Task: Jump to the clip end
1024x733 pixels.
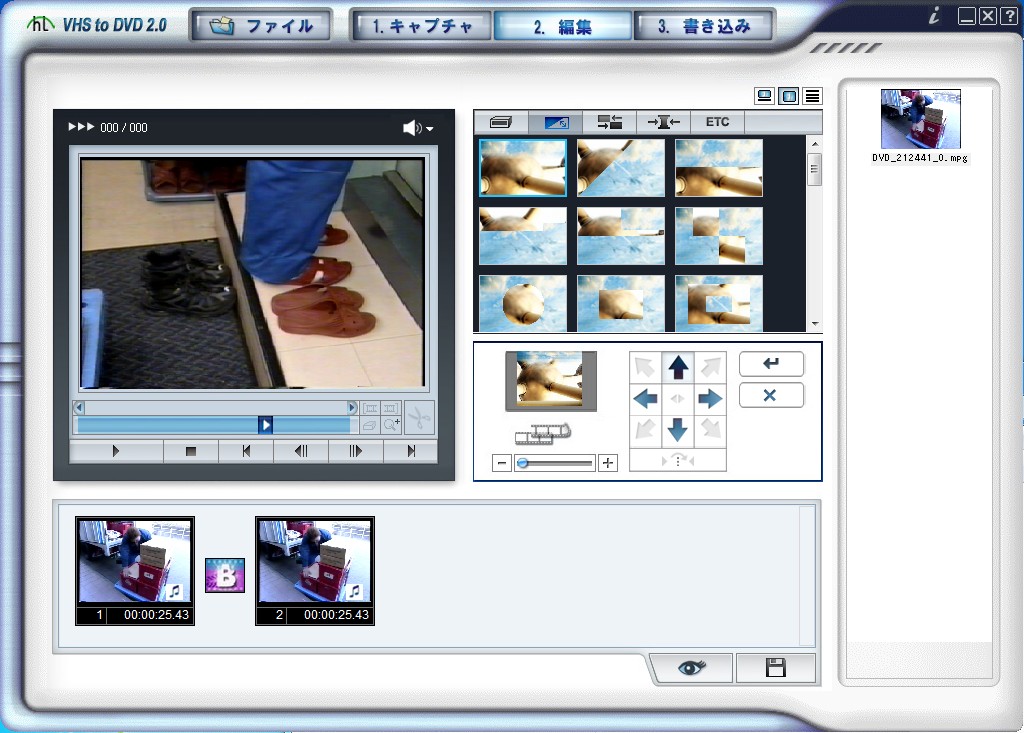Action: 411,451
